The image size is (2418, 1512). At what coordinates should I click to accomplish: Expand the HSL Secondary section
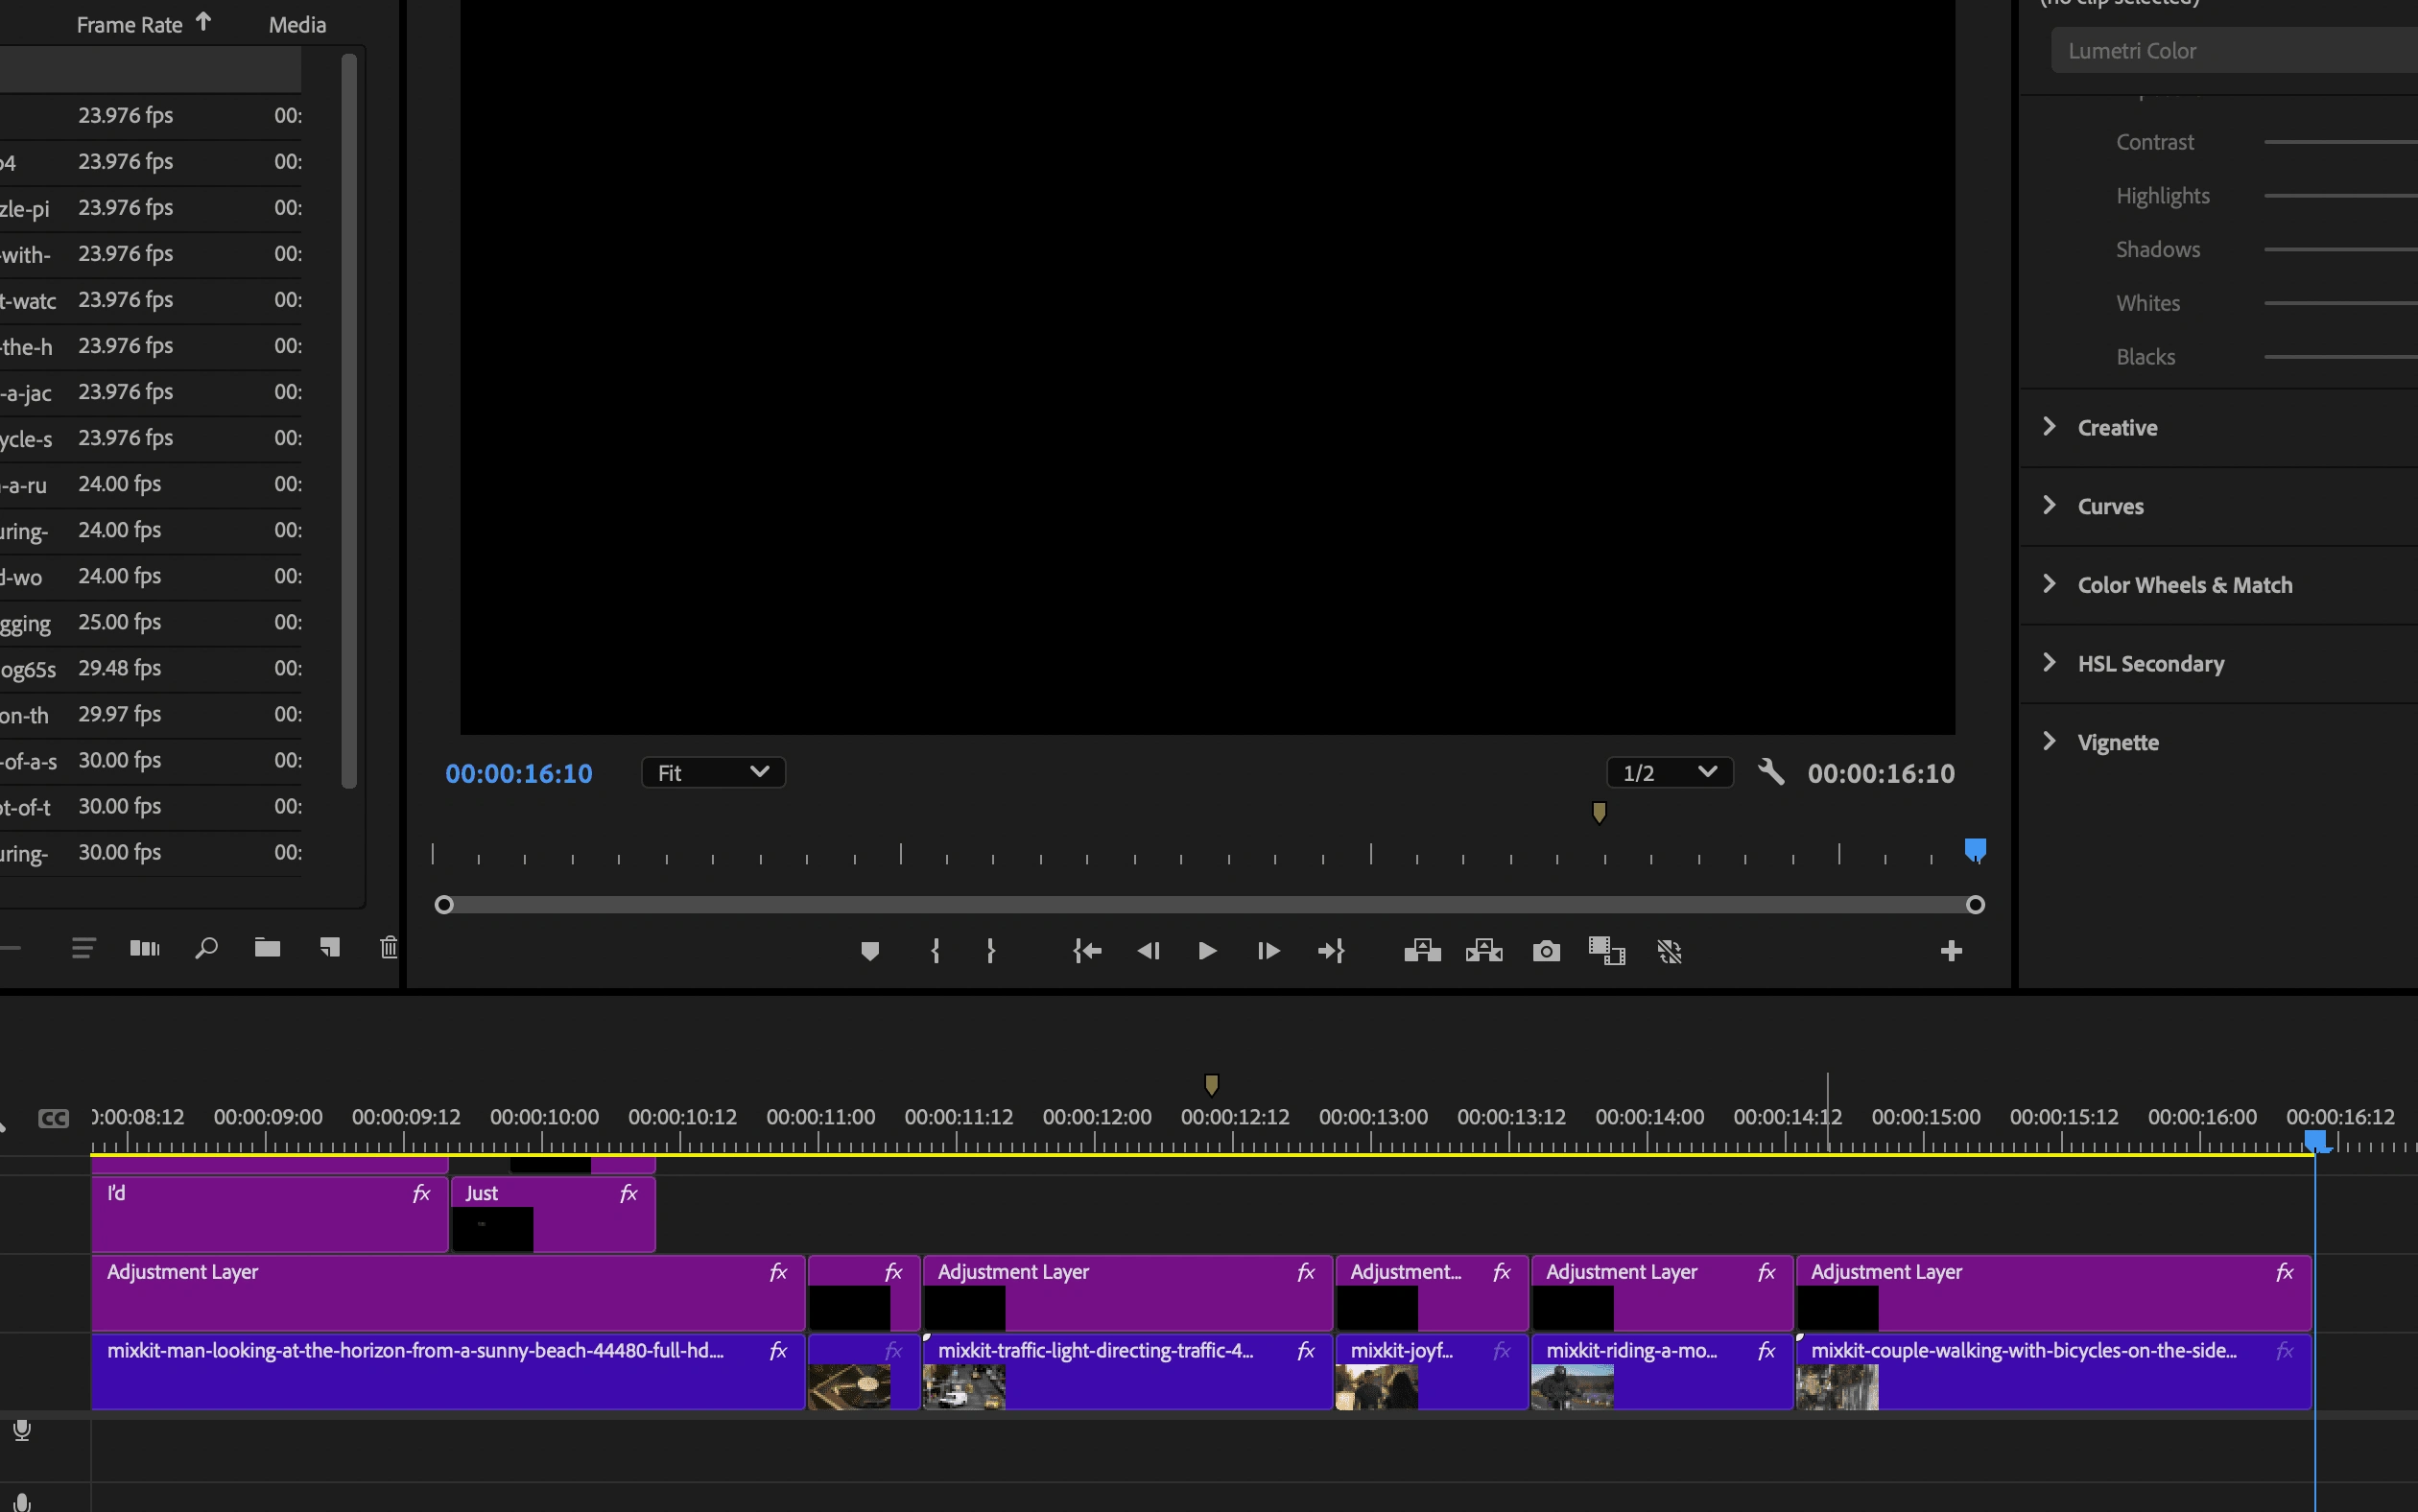pyautogui.click(x=2150, y=664)
